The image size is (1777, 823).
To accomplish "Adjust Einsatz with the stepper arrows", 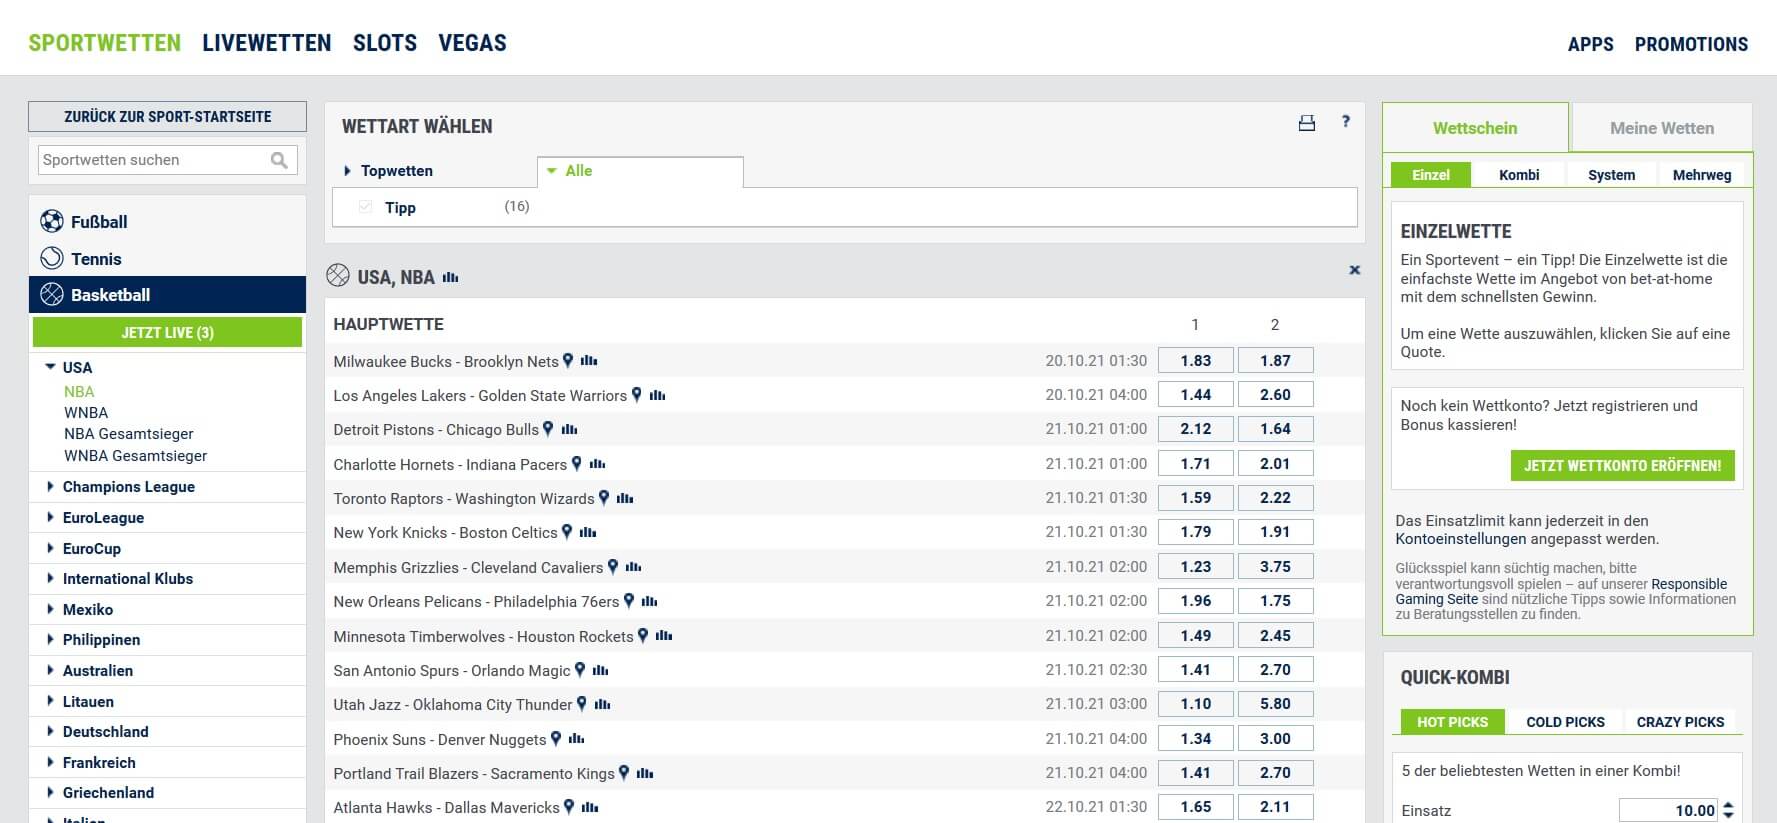I will click(1729, 810).
